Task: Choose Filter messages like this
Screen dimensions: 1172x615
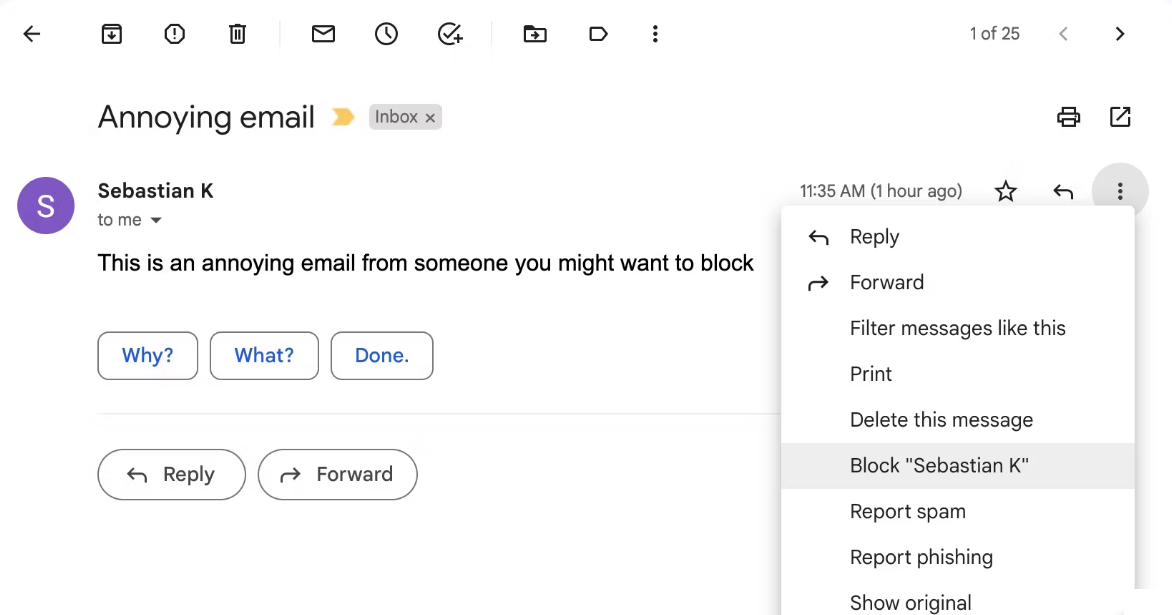Action: tap(957, 328)
